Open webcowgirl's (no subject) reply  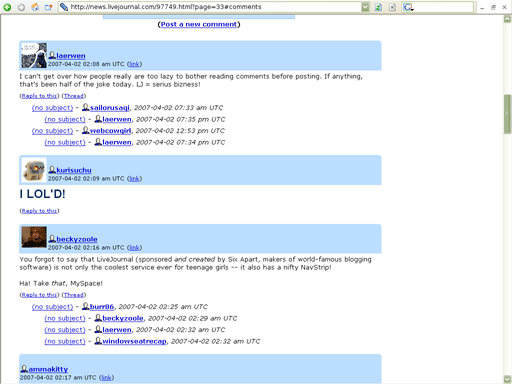[x=52, y=131]
